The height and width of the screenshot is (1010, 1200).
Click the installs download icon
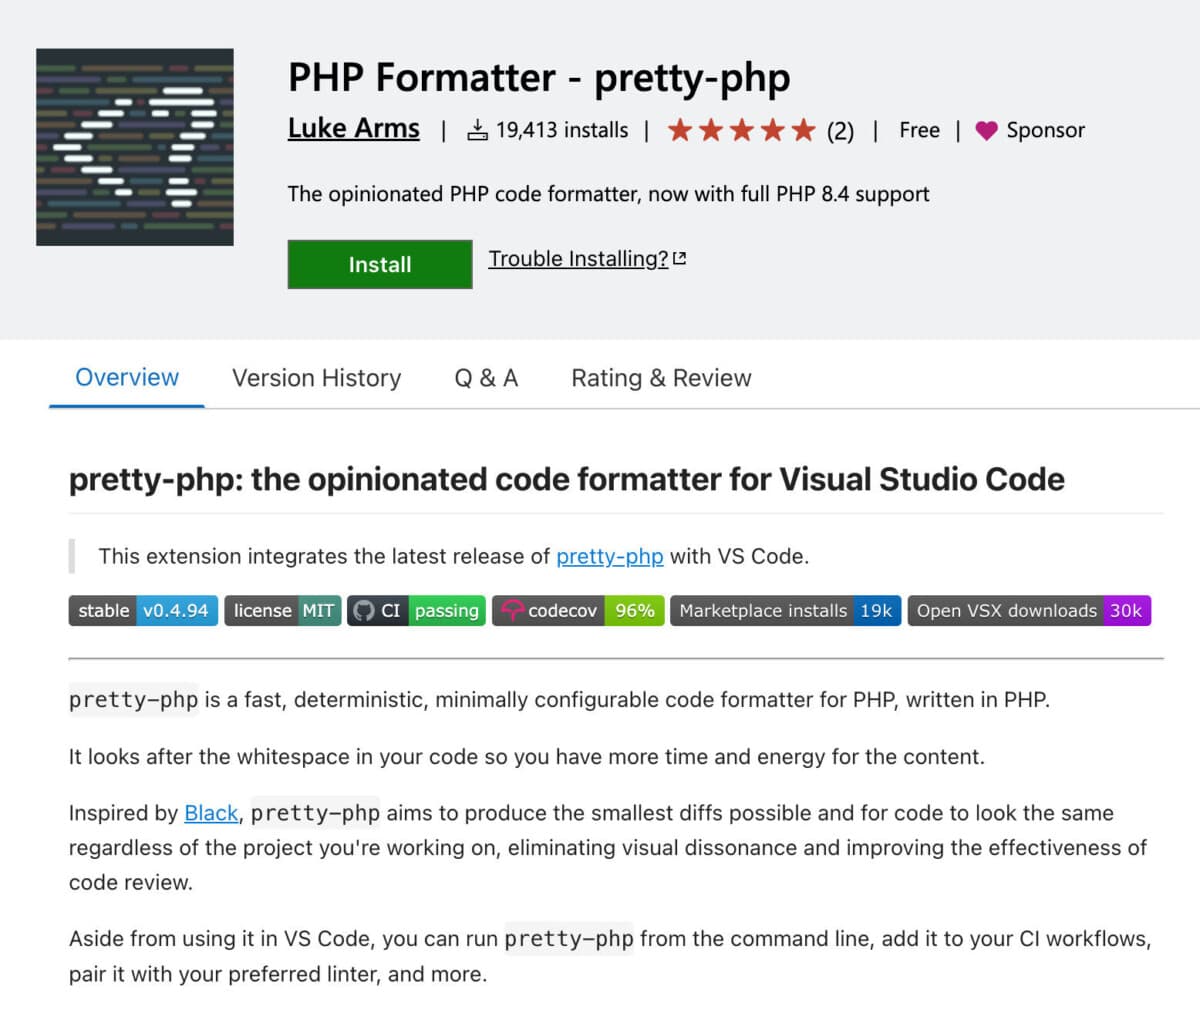(478, 130)
